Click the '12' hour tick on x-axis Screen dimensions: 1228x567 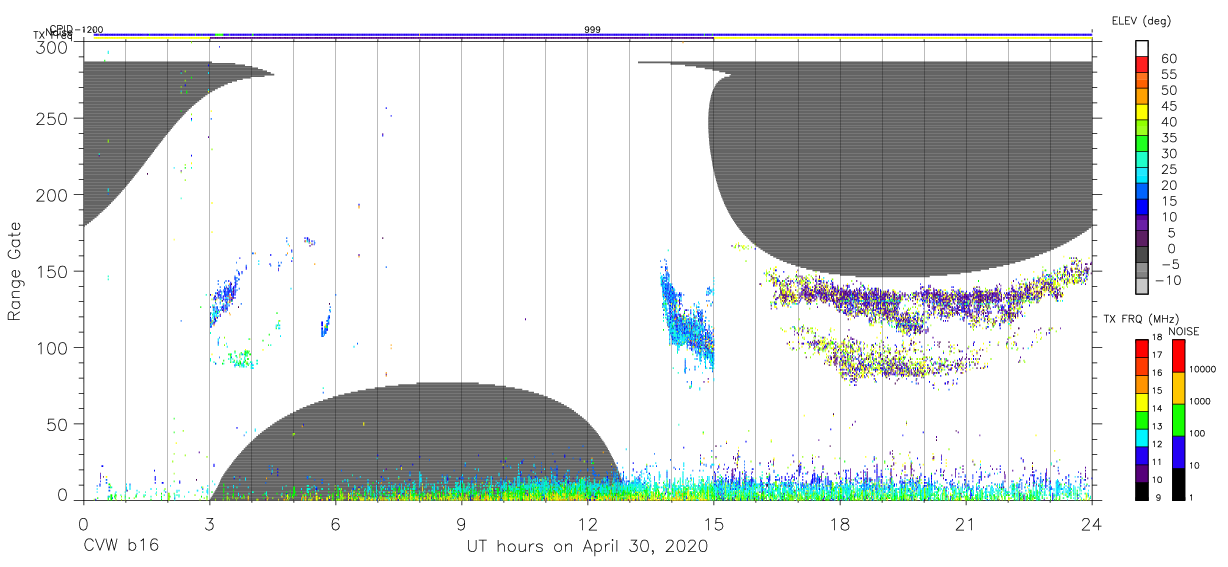click(x=587, y=524)
